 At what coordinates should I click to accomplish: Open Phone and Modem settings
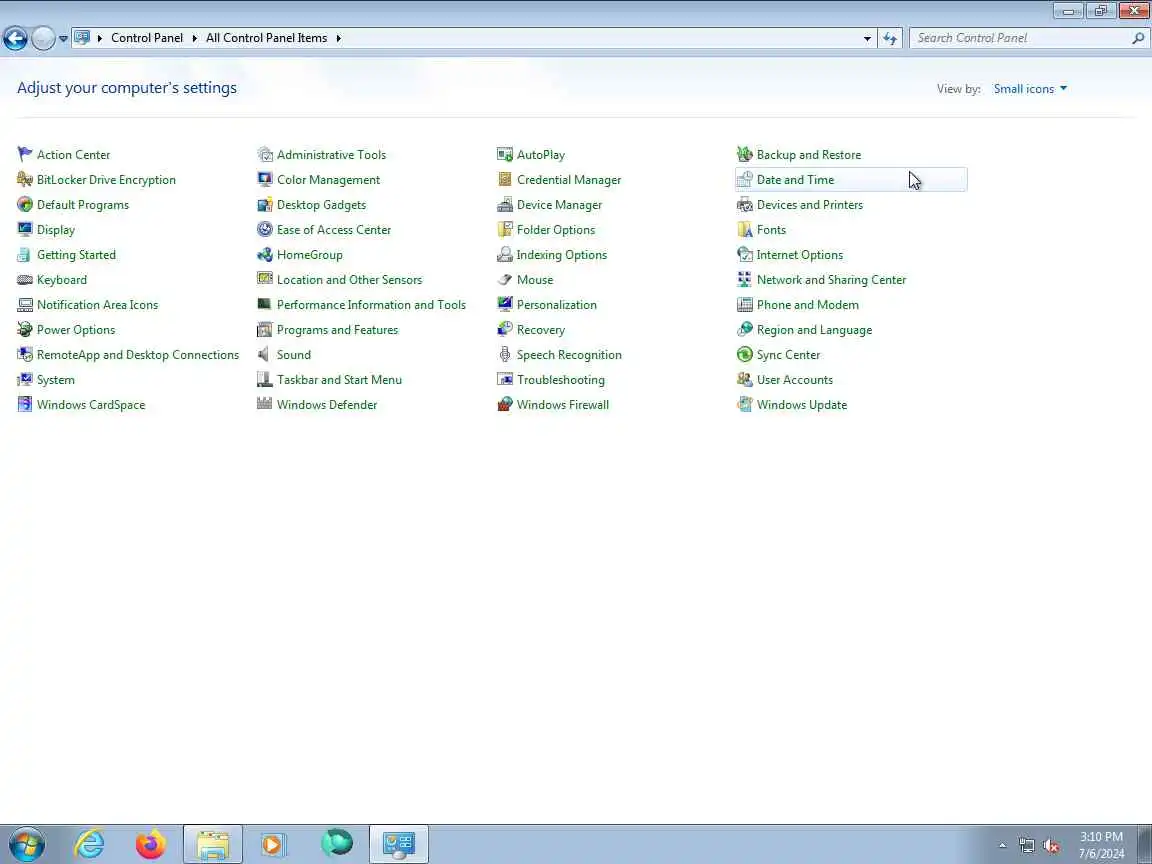(x=807, y=304)
